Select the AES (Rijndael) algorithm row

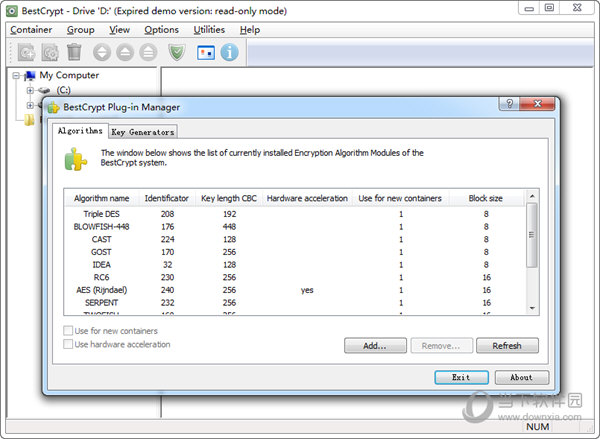coord(295,290)
